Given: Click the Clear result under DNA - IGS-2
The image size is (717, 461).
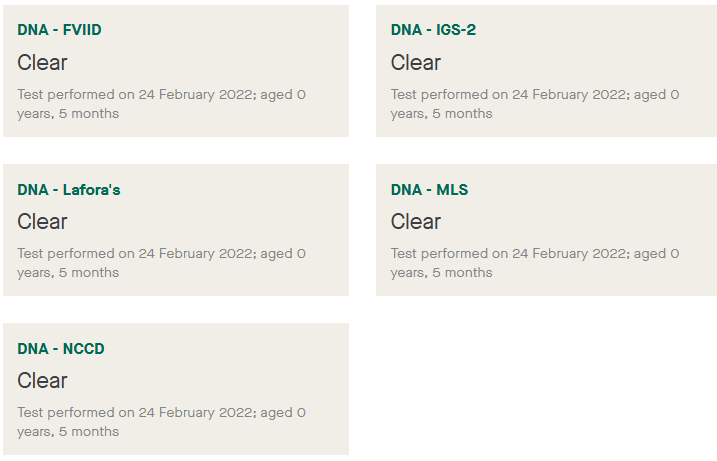Looking at the screenshot, I should tap(416, 63).
